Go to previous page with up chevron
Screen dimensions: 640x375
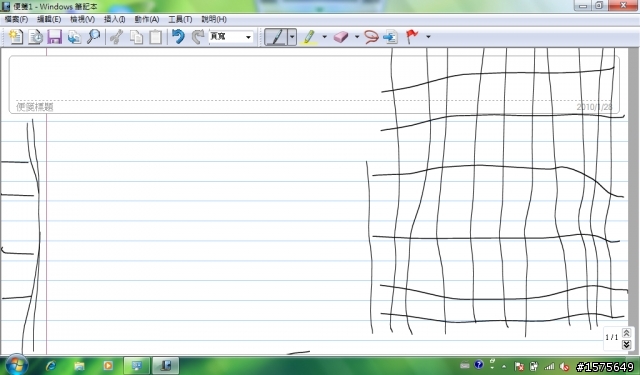(x=626, y=333)
